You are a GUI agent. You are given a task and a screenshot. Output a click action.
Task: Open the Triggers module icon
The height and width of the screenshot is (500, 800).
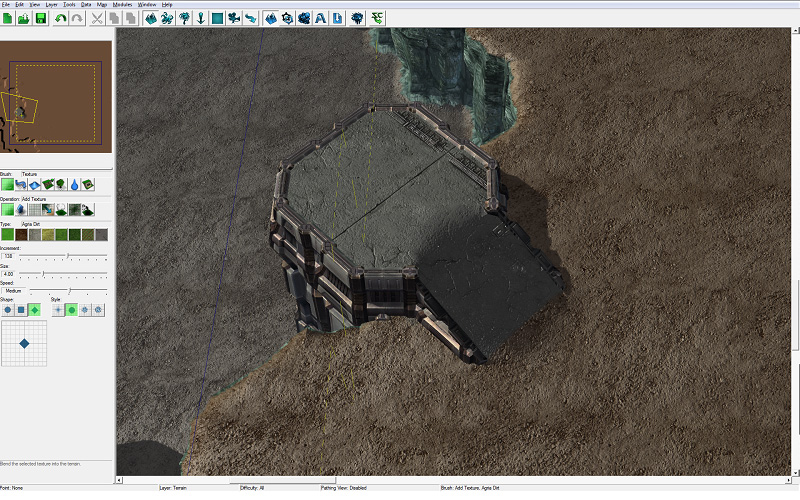coord(288,19)
